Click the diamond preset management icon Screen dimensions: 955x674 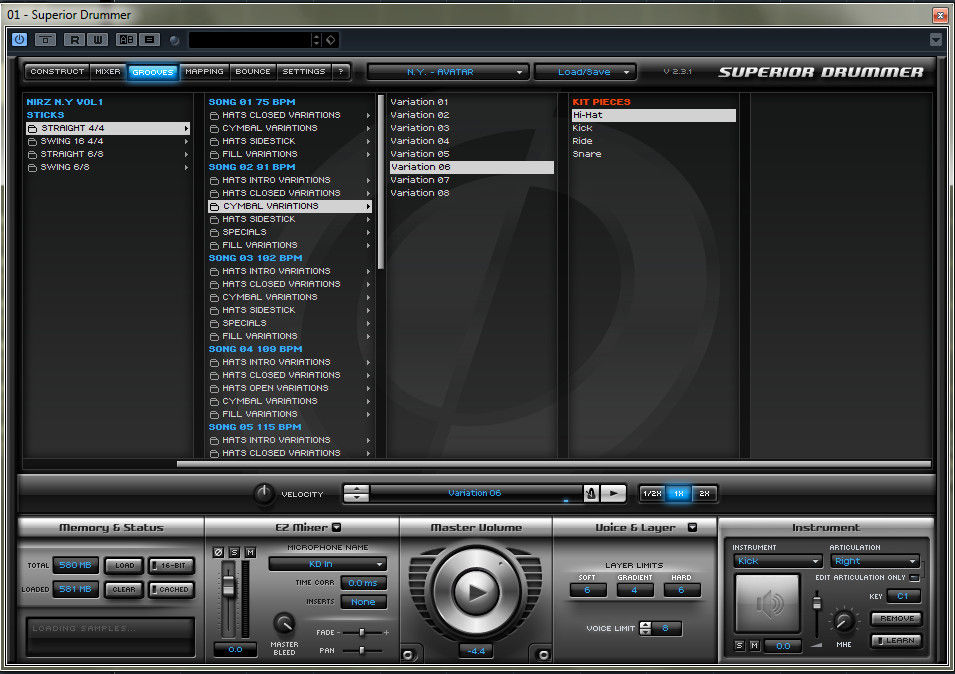point(331,40)
